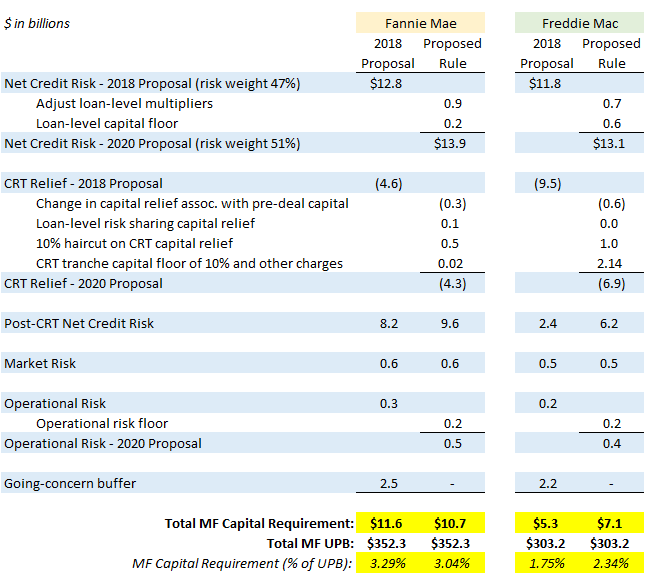
Task: Click the $12.8 Fannie Mae value
Action: click(x=386, y=83)
